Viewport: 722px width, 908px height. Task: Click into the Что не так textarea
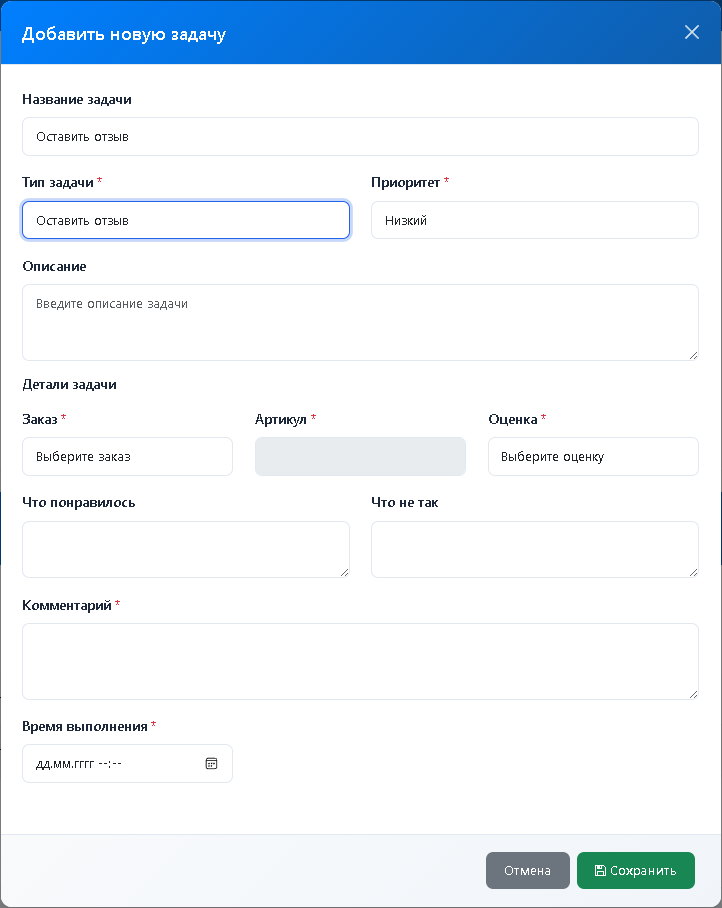534,548
